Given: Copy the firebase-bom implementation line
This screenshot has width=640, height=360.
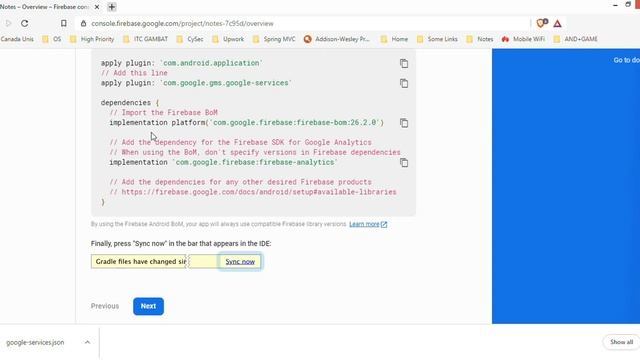Looking at the screenshot, I should click(x=404, y=123).
